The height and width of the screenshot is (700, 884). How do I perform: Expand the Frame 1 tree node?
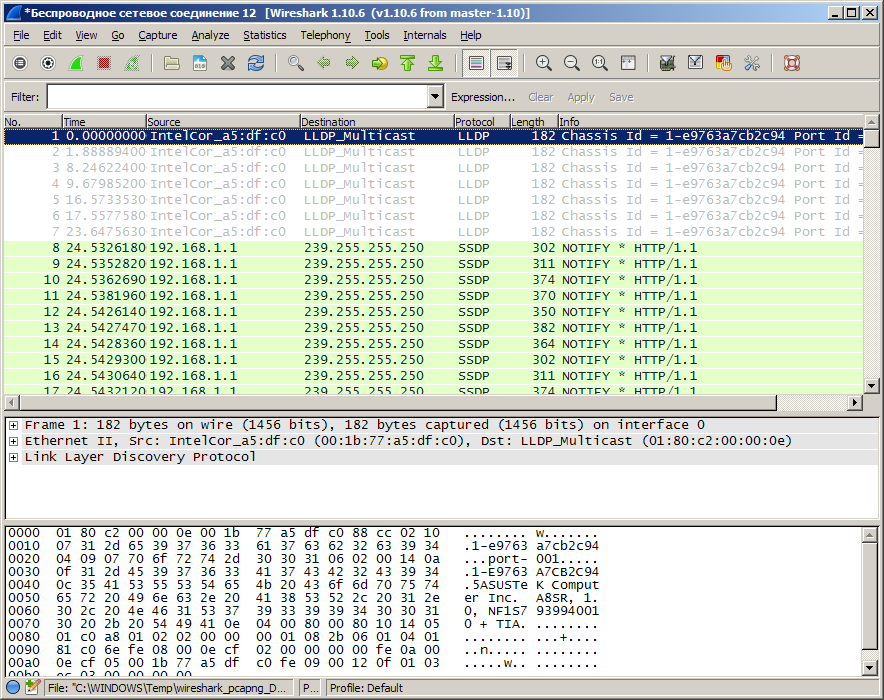[x=13, y=425]
